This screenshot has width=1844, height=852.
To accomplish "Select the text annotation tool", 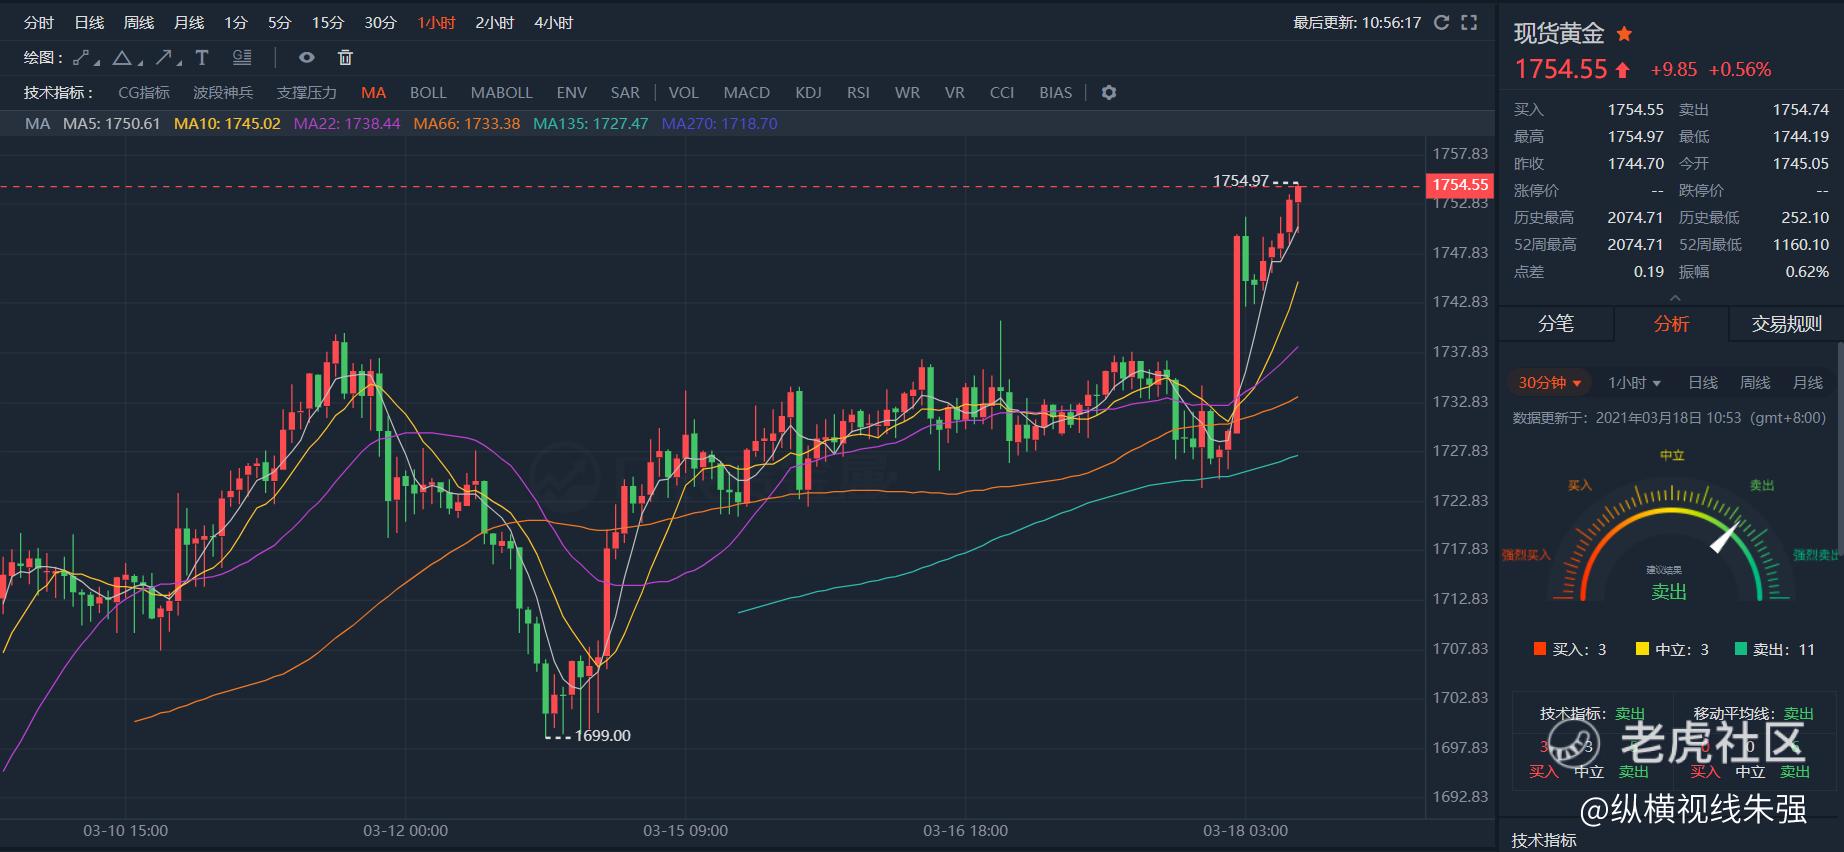I will (202, 58).
